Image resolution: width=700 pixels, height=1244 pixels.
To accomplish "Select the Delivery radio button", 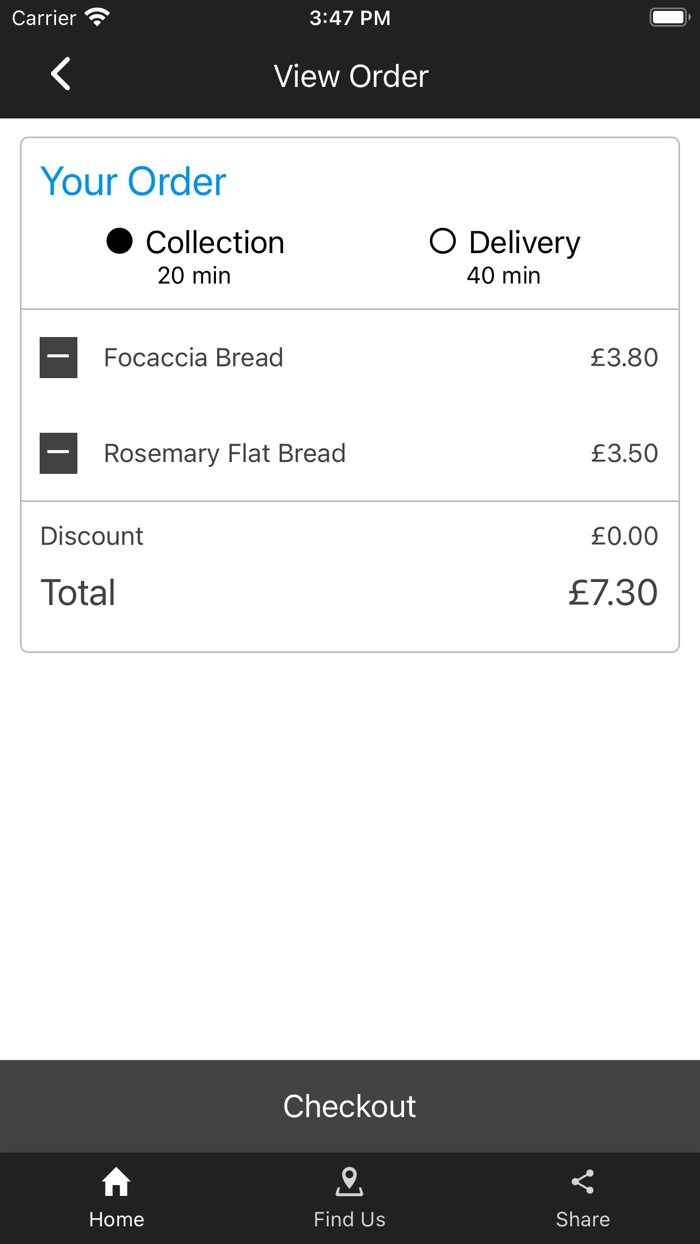I will (x=443, y=241).
